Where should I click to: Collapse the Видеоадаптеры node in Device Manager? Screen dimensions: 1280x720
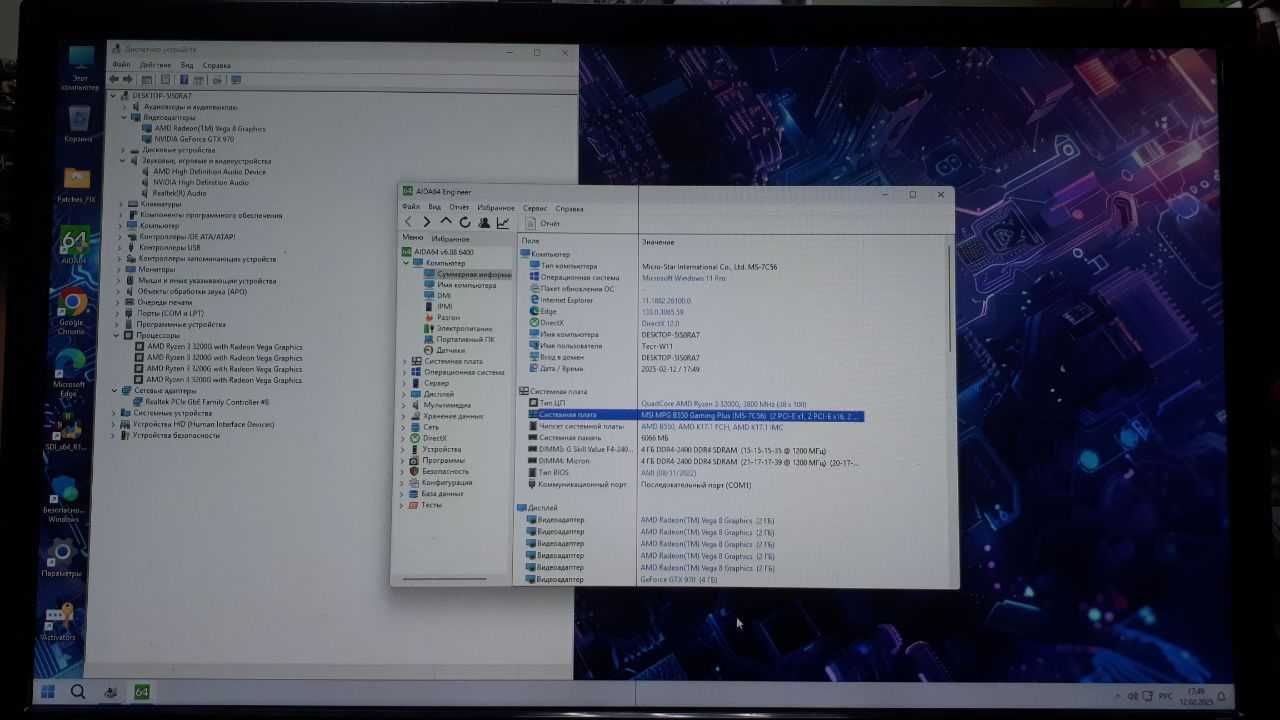click(125, 117)
